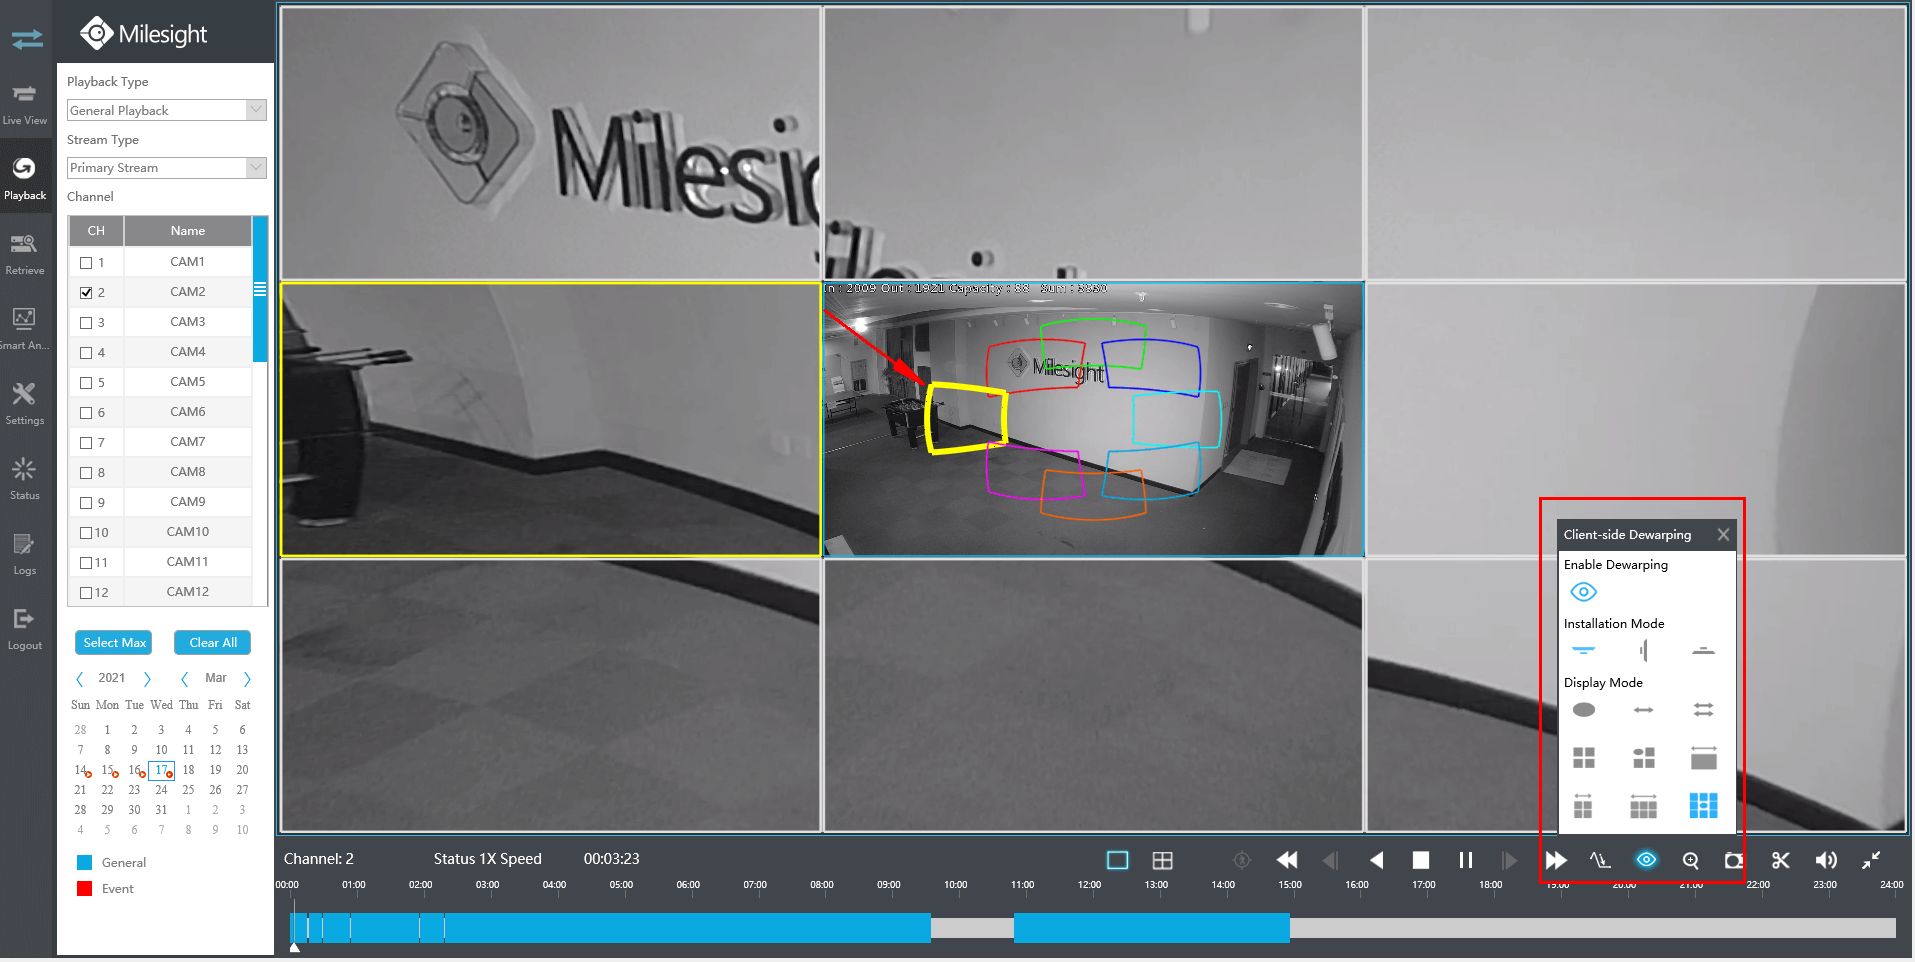Screen dimensions: 1915x962
Task: Check the CAM12 channel checkbox
Action: [x=86, y=593]
